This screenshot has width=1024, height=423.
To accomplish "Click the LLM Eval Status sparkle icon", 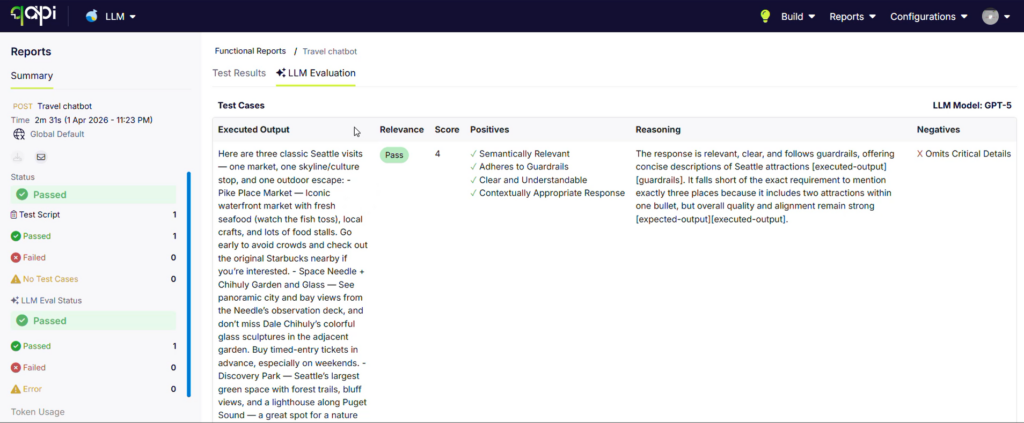I will click(x=14, y=300).
